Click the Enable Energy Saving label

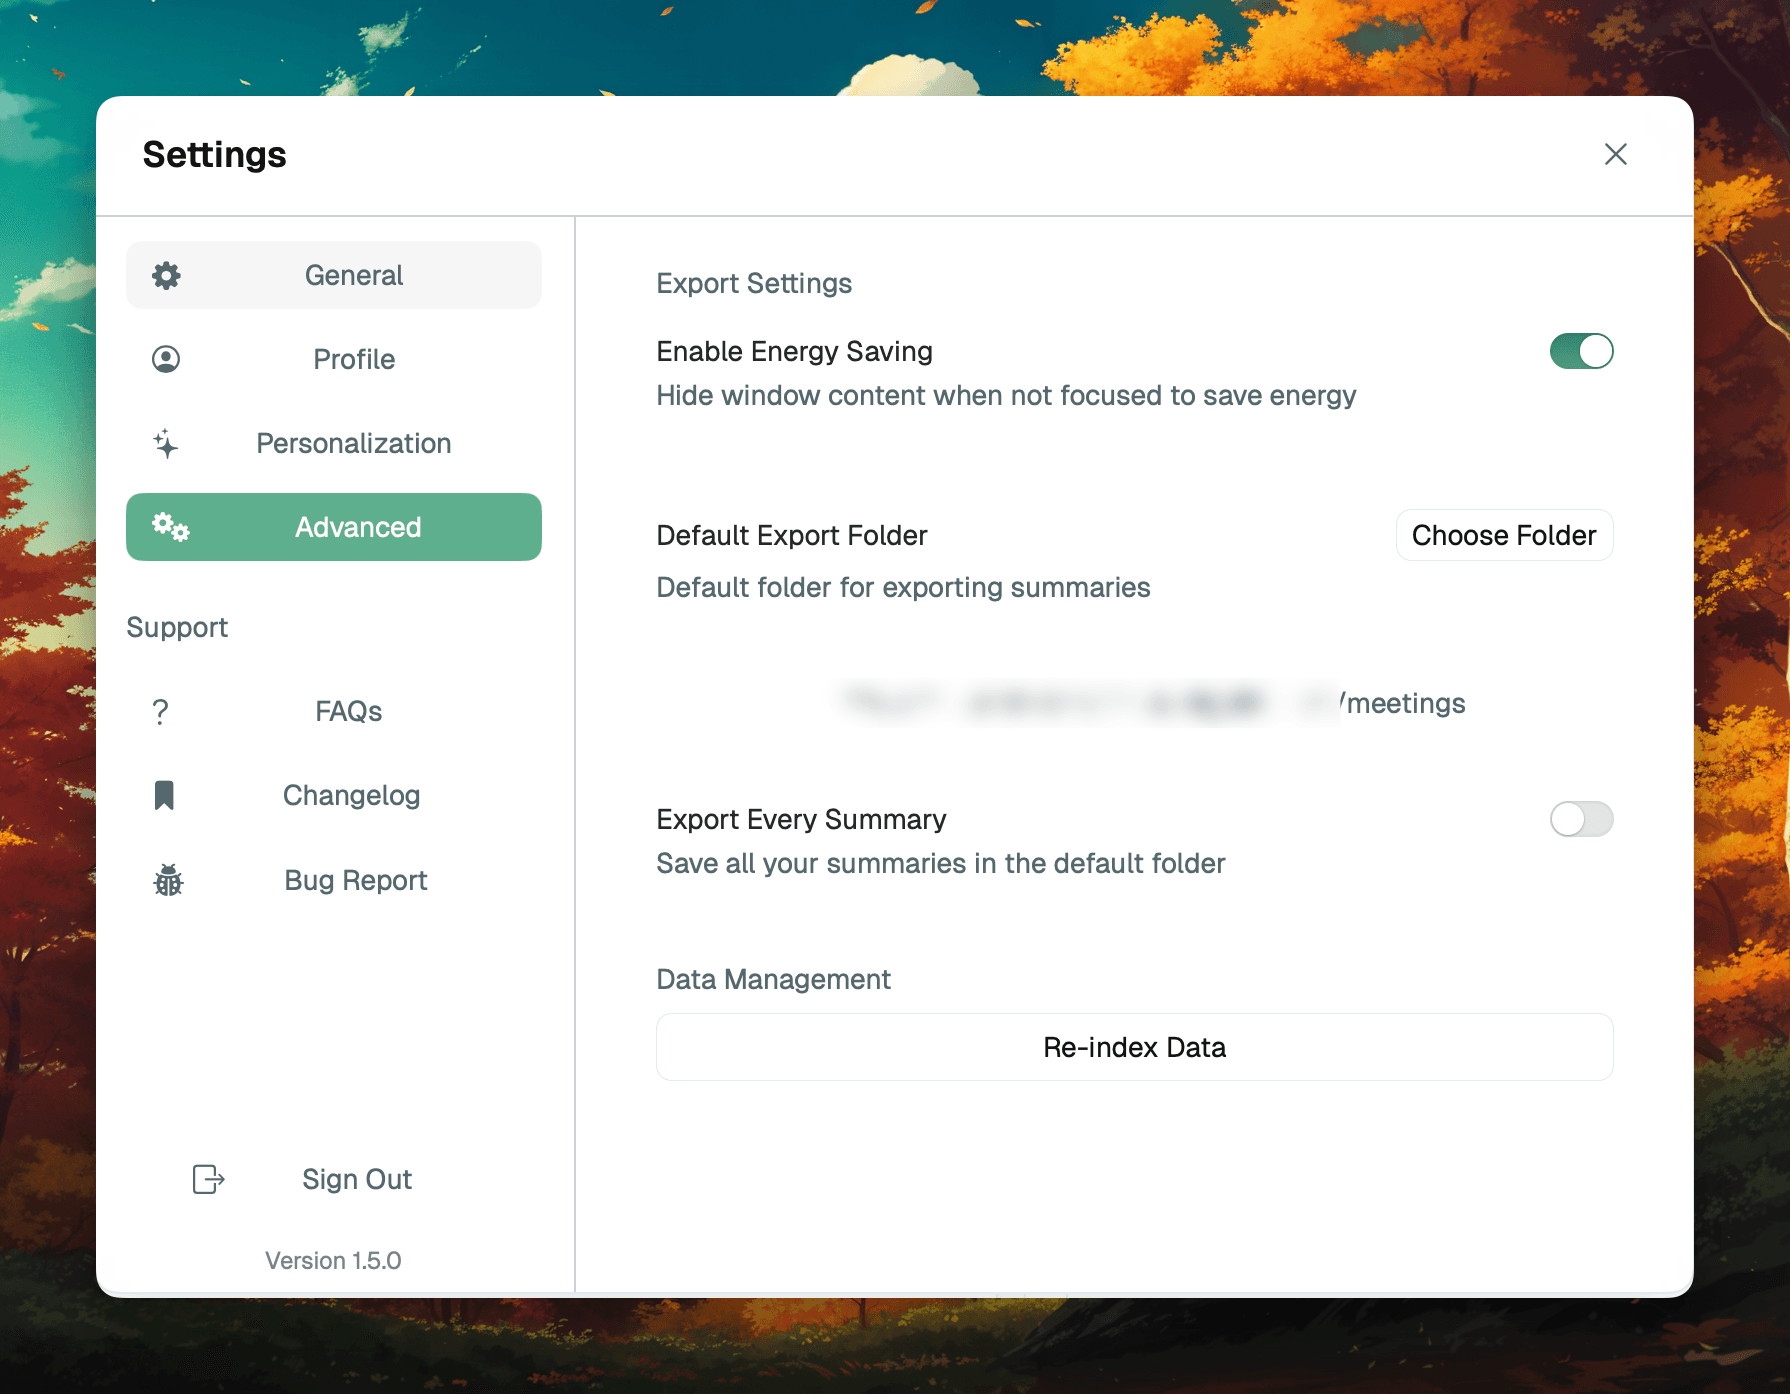(x=794, y=351)
